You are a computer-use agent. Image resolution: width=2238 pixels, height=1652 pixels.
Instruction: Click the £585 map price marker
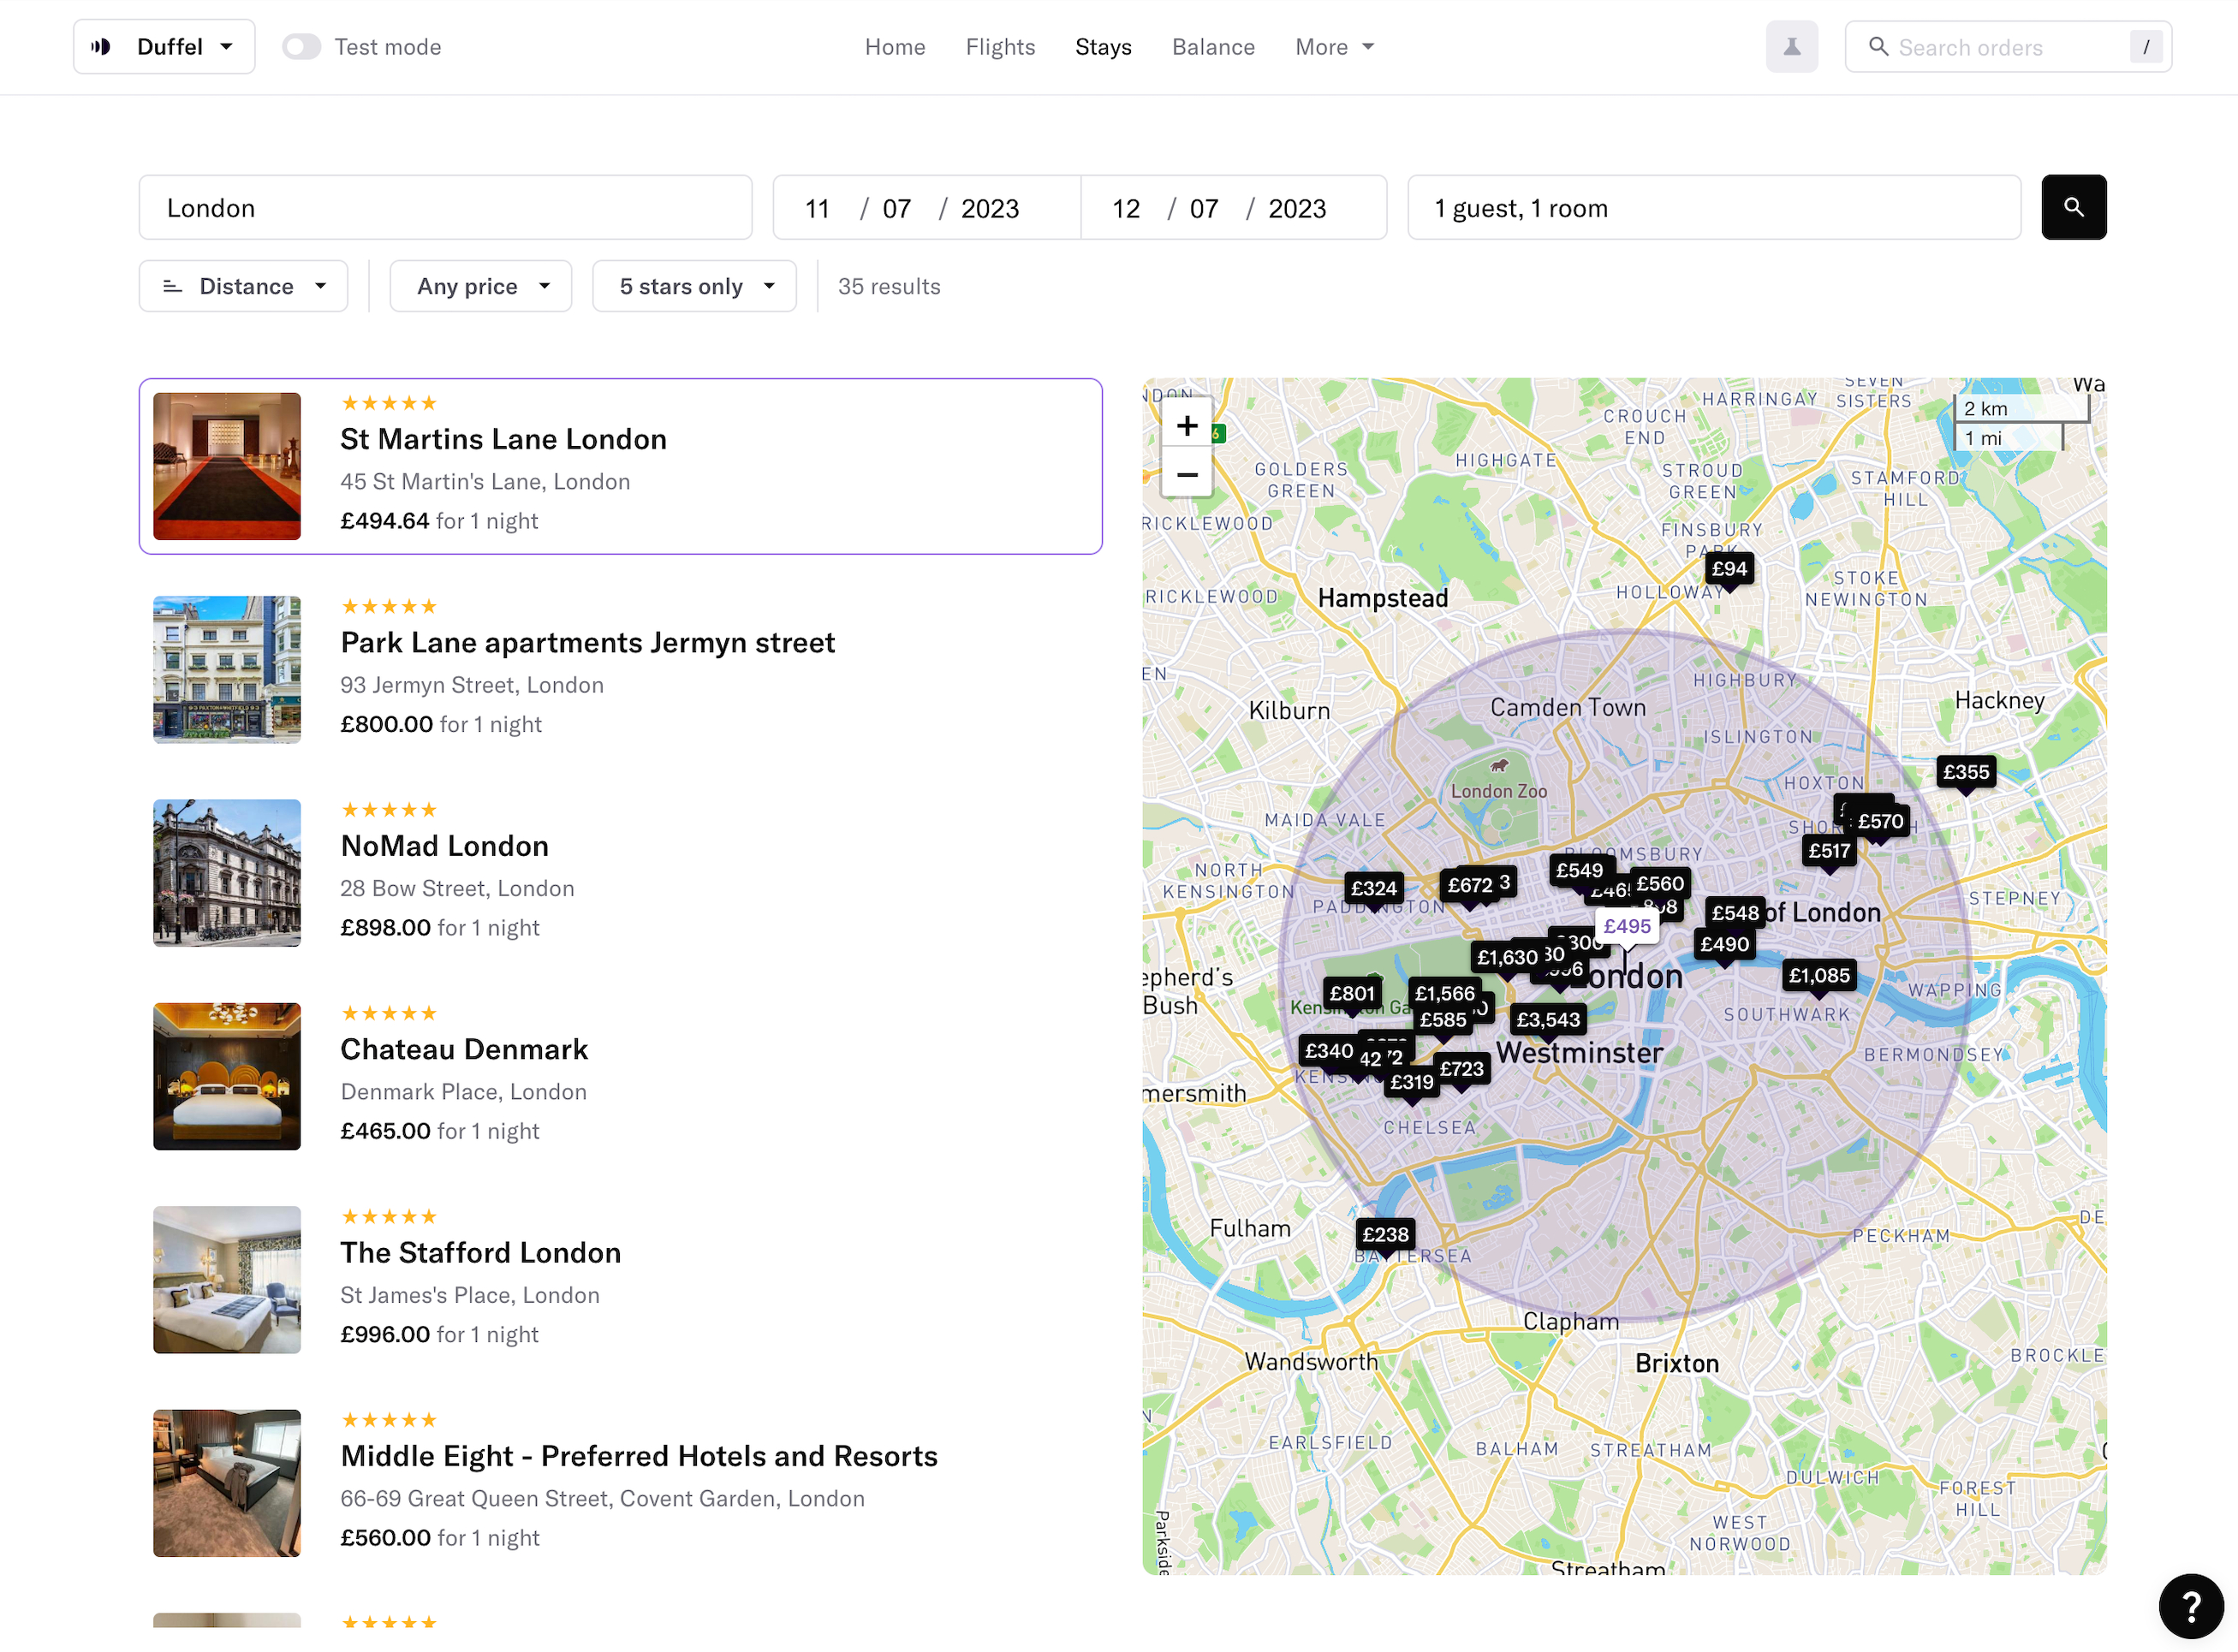coord(1442,1020)
